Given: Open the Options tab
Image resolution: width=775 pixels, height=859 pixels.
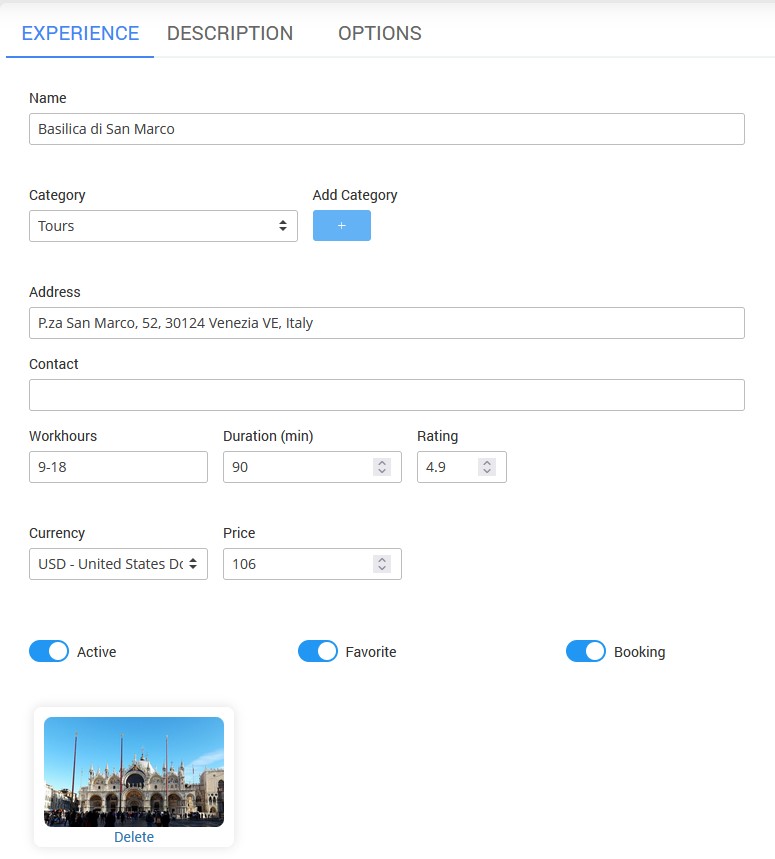Looking at the screenshot, I should pyautogui.click(x=379, y=33).
